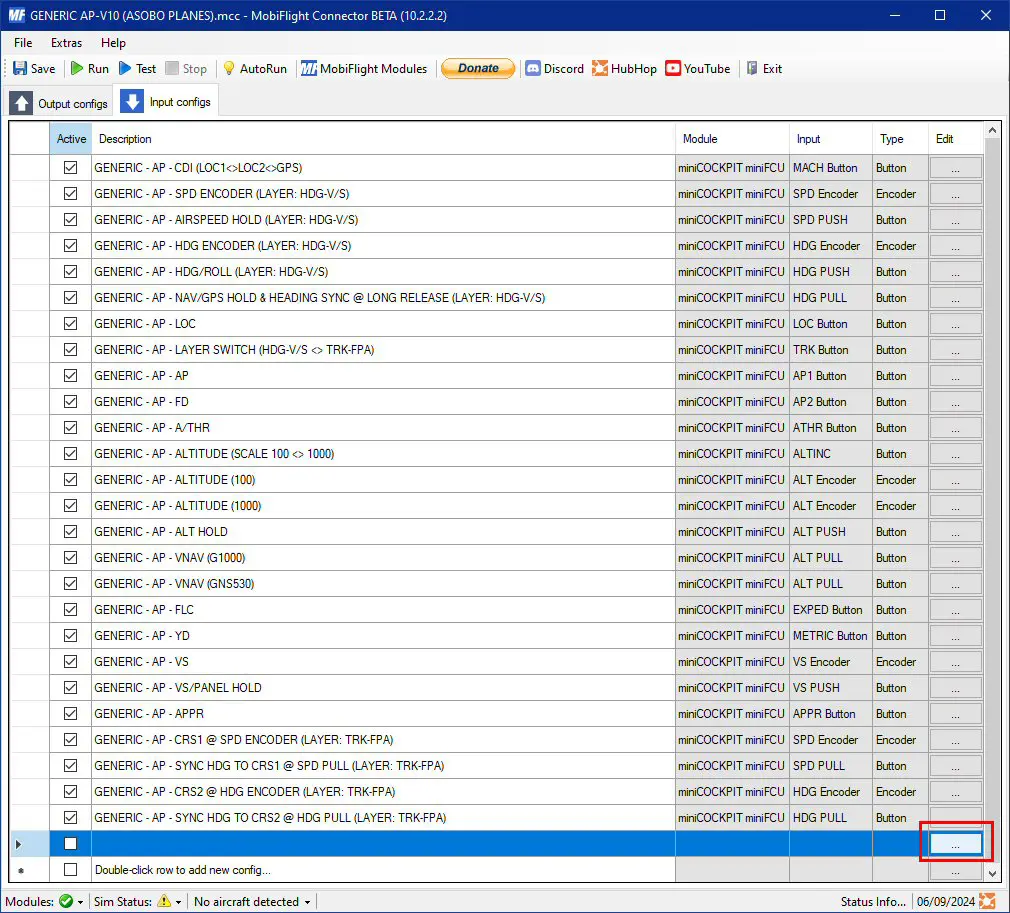Image resolution: width=1010 pixels, height=913 pixels.
Task: Uncheck the APPR row checkbox
Action: pos(70,713)
